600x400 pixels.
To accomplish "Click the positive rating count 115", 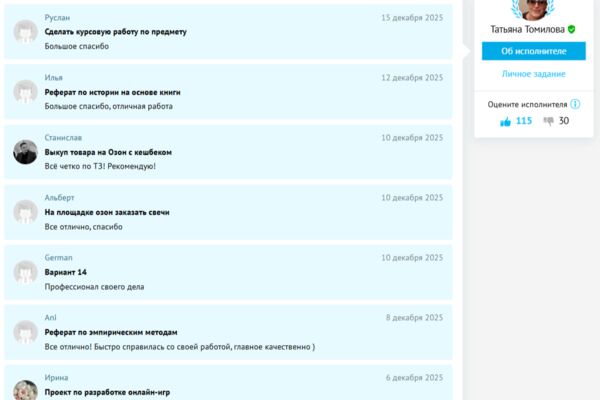I will (524, 121).
